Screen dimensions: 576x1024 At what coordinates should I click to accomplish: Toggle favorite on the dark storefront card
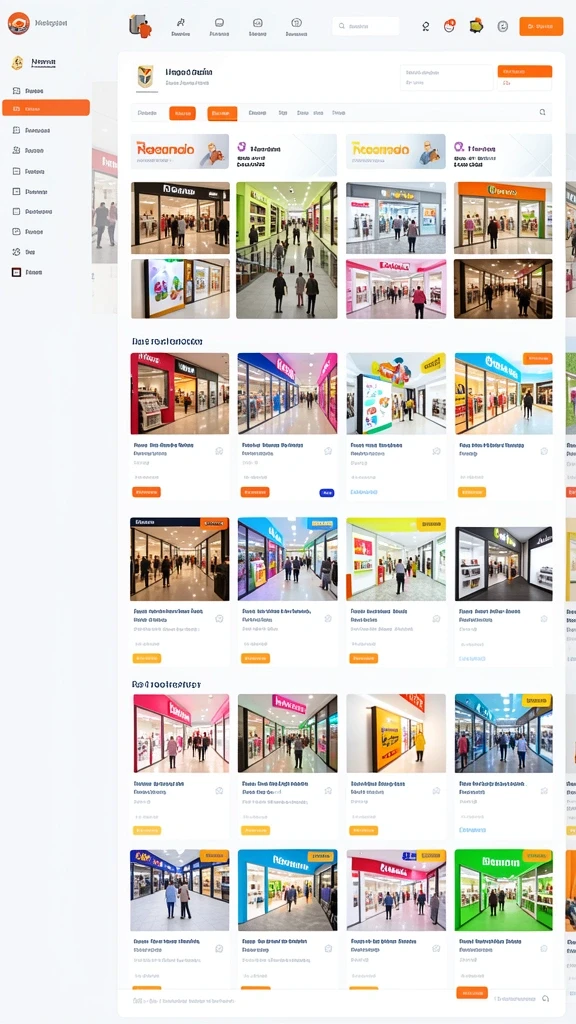tap(219, 618)
